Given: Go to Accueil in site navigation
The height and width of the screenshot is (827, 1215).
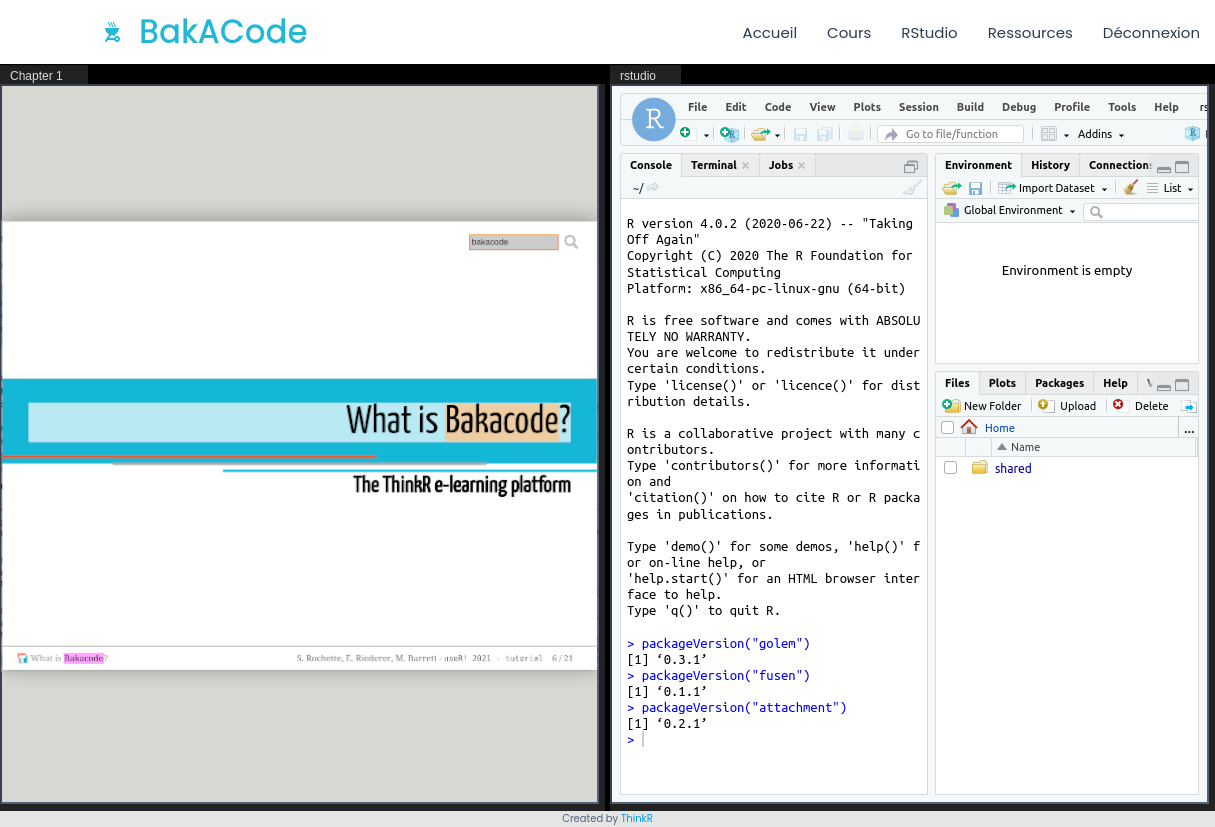Looking at the screenshot, I should coord(770,33).
